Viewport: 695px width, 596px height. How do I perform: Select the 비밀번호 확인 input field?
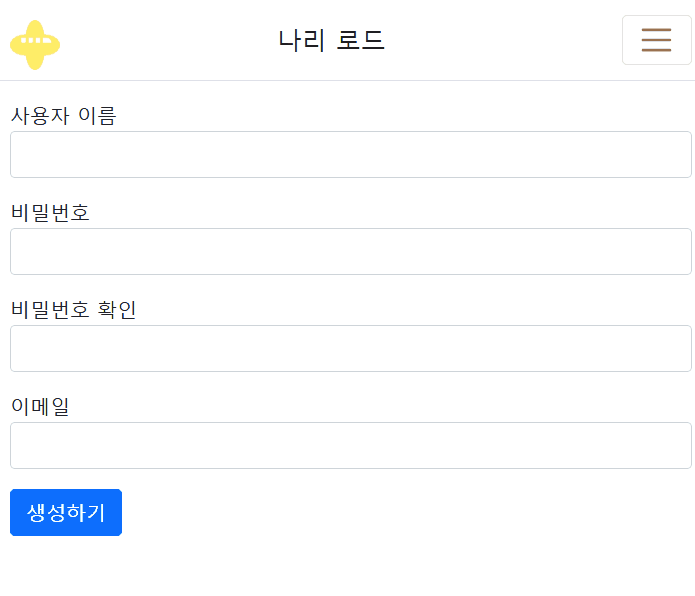click(351, 348)
